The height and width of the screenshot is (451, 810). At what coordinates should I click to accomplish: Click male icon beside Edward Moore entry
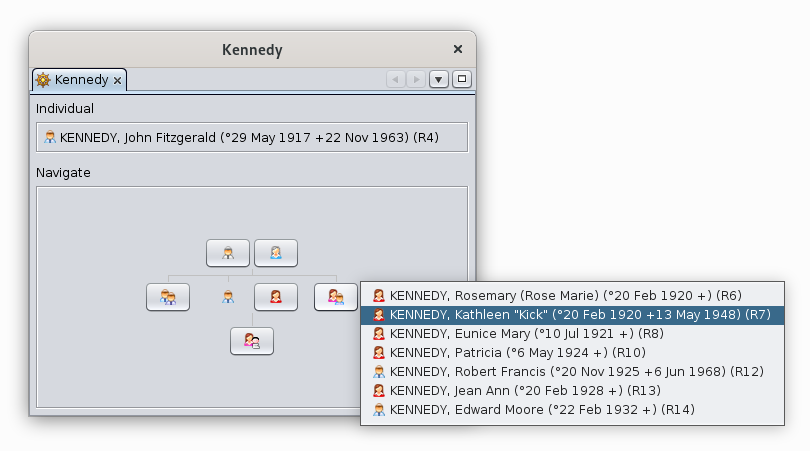point(379,410)
